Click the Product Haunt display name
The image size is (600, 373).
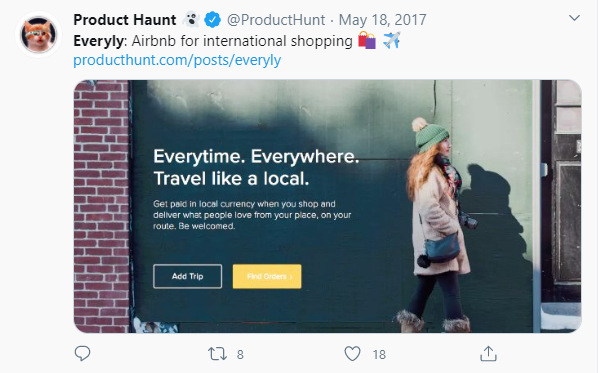click(125, 20)
